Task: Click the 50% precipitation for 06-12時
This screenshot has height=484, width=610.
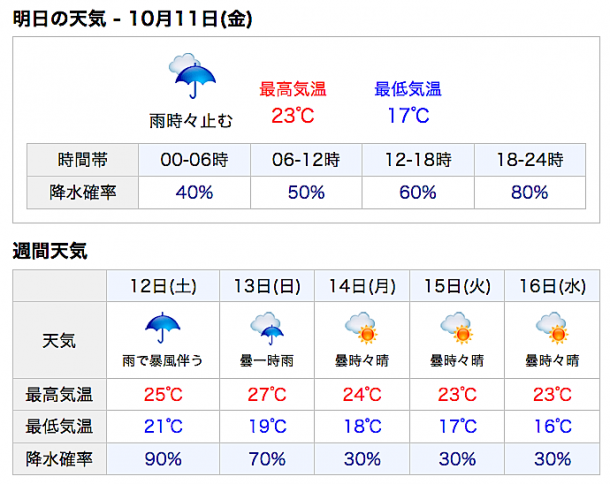Action: point(306,192)
